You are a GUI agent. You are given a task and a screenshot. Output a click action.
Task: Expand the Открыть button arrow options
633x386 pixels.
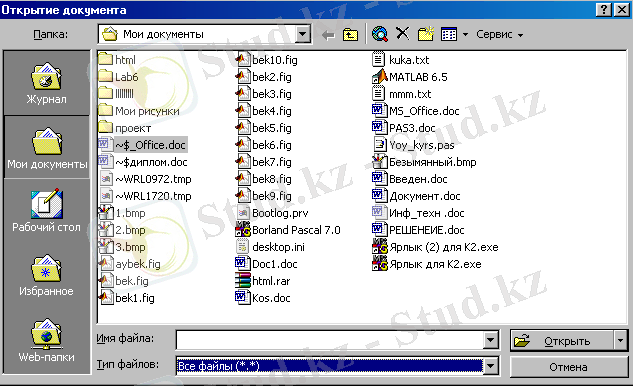click(x=621, y=341)
